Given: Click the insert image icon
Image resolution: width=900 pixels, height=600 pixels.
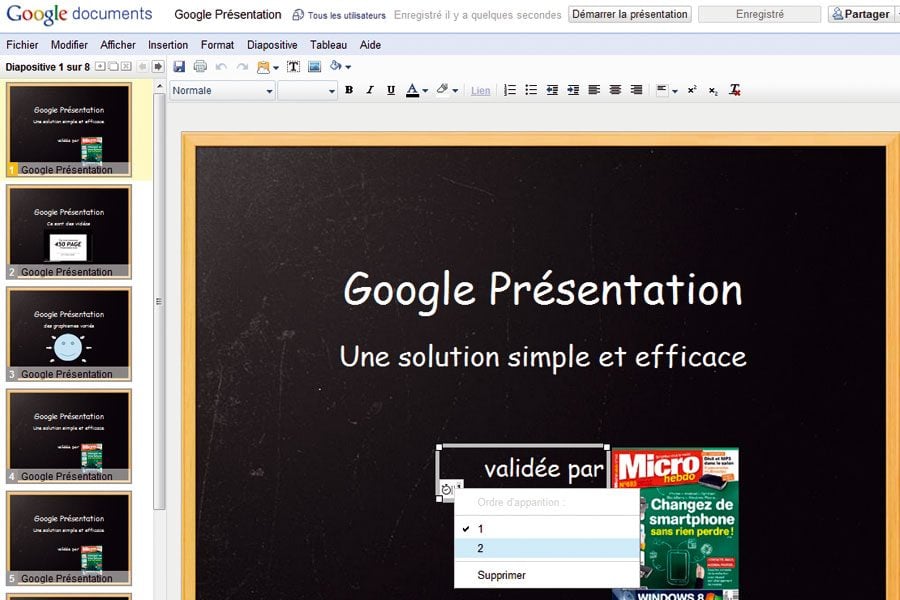Looking at the screenshot, I should point(314,67).
